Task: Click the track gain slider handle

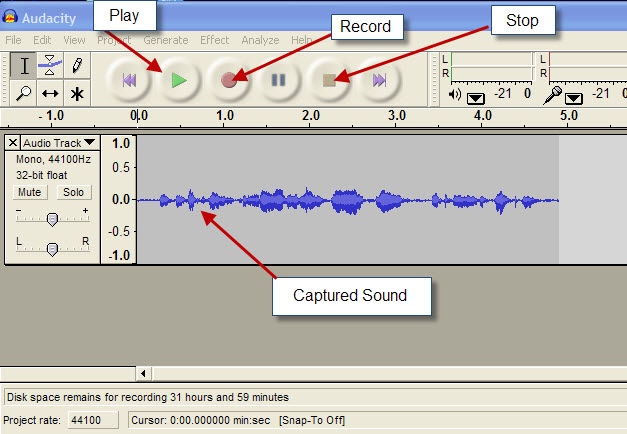Action: [x=52, y=219]
